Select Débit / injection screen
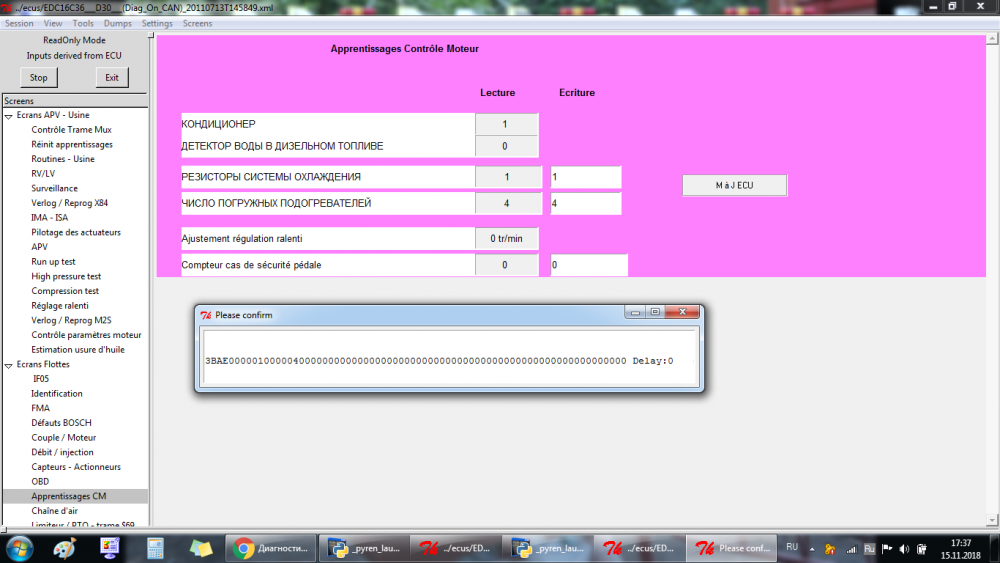 tap(62, 452)
